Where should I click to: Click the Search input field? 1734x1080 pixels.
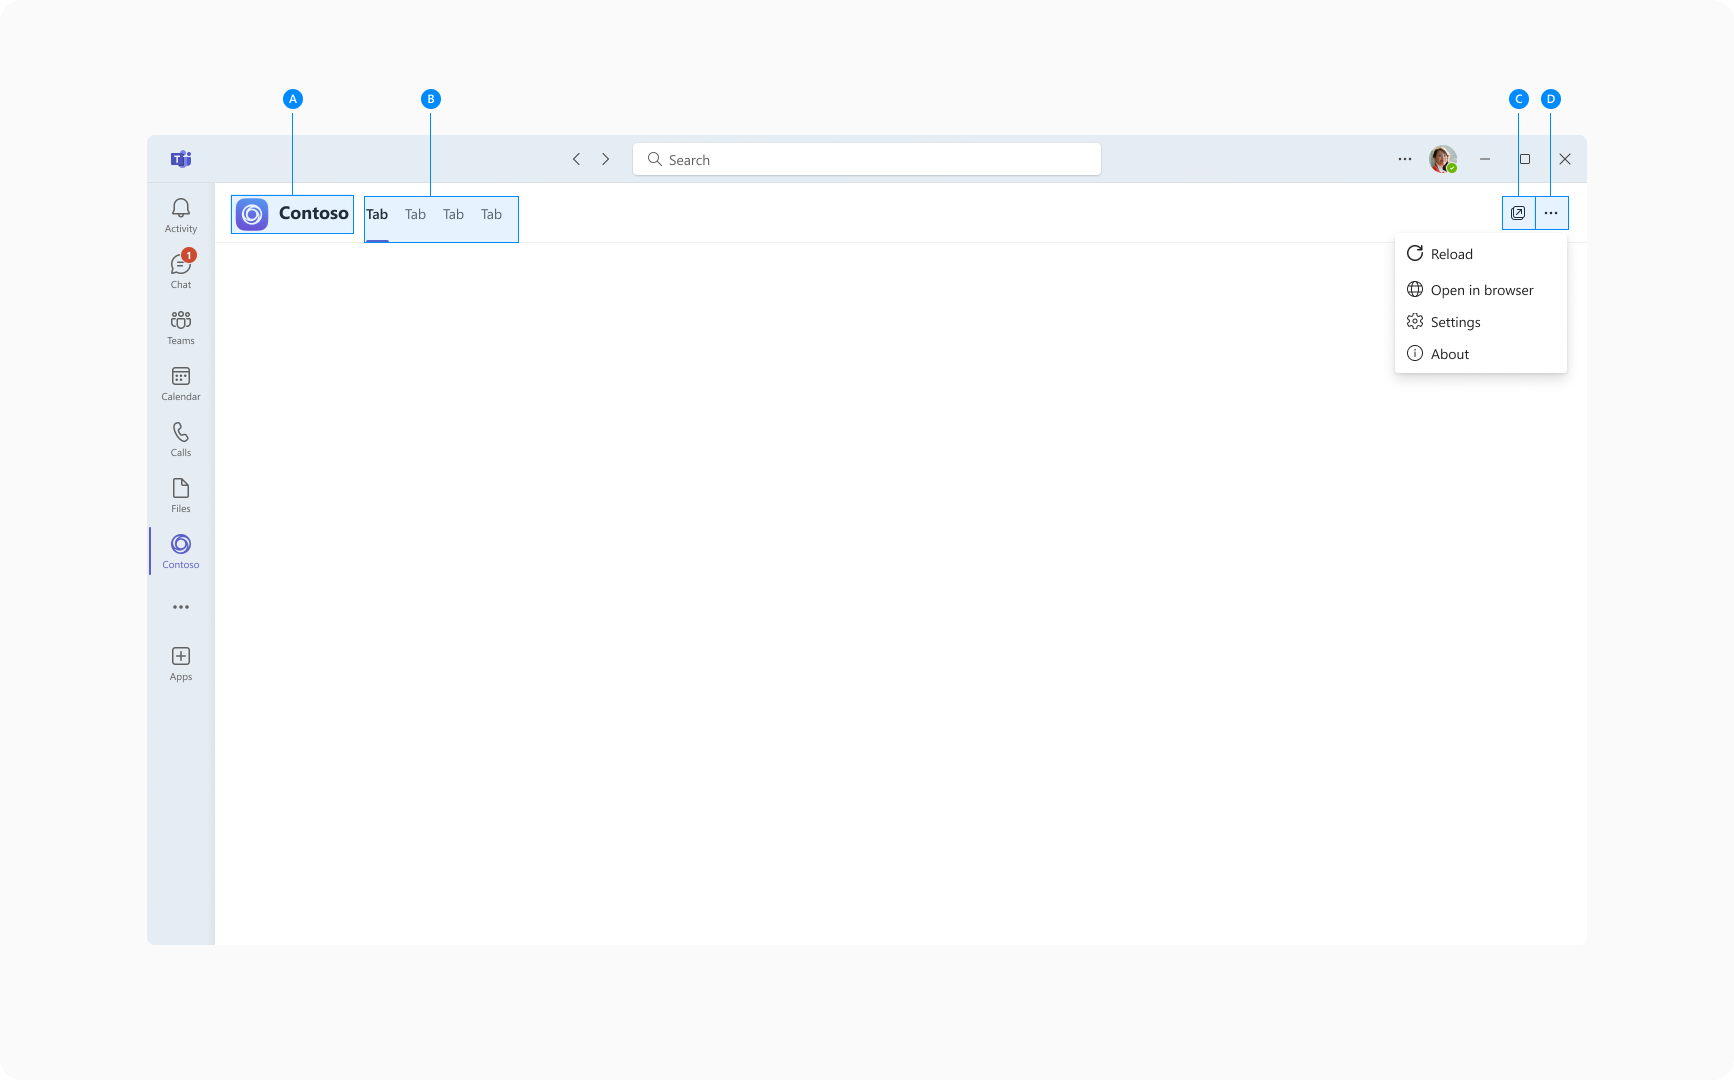867,159
